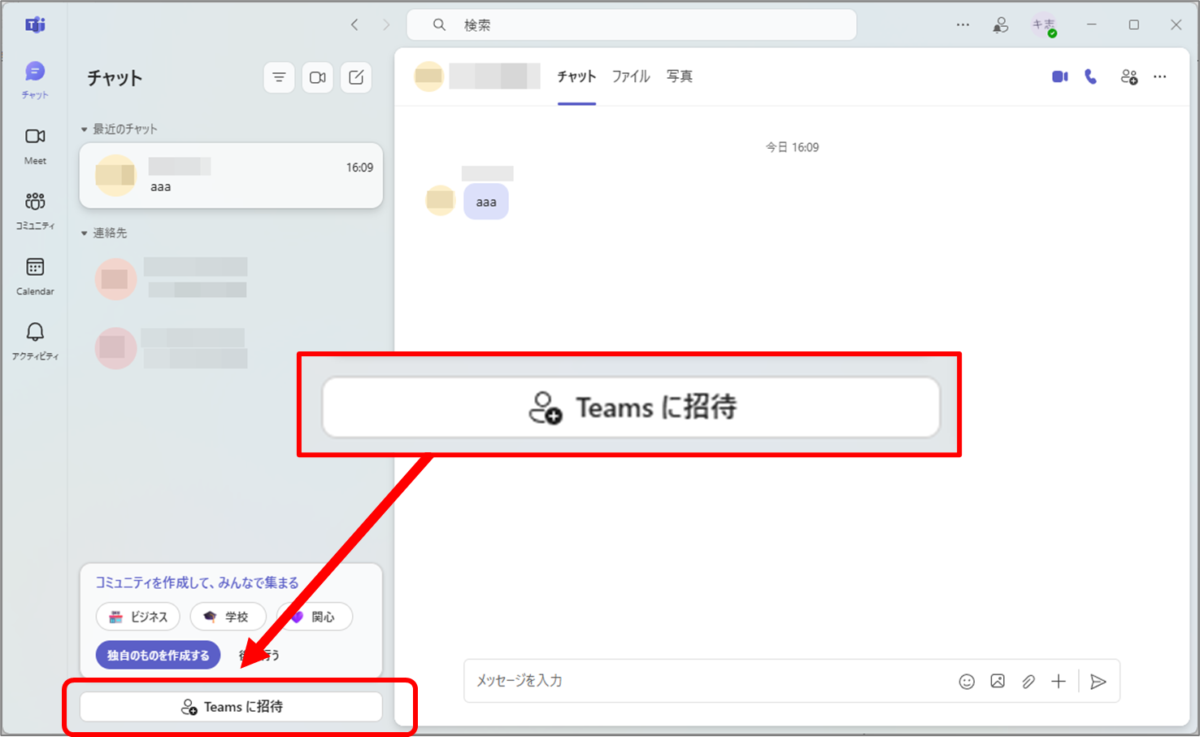
Task: Start an audio call with the phone icon
Action: click(1091, 77)
